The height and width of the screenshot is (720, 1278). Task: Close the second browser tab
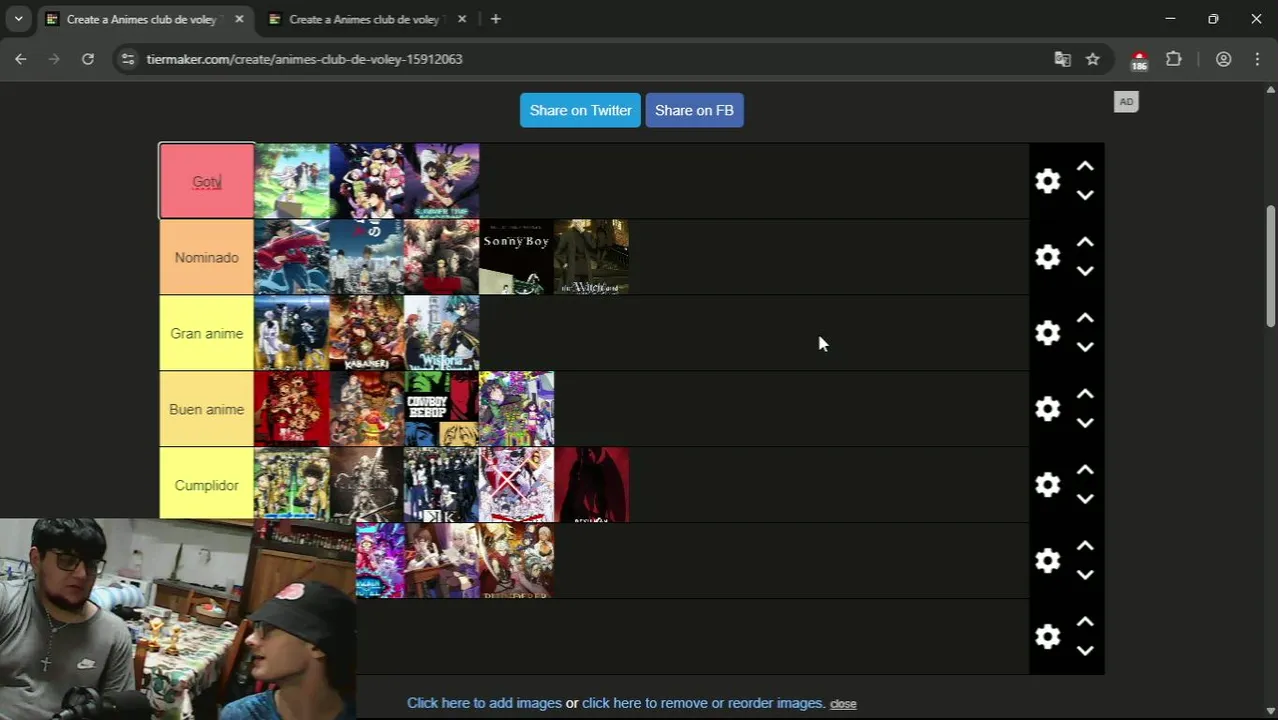click(462, 19)
